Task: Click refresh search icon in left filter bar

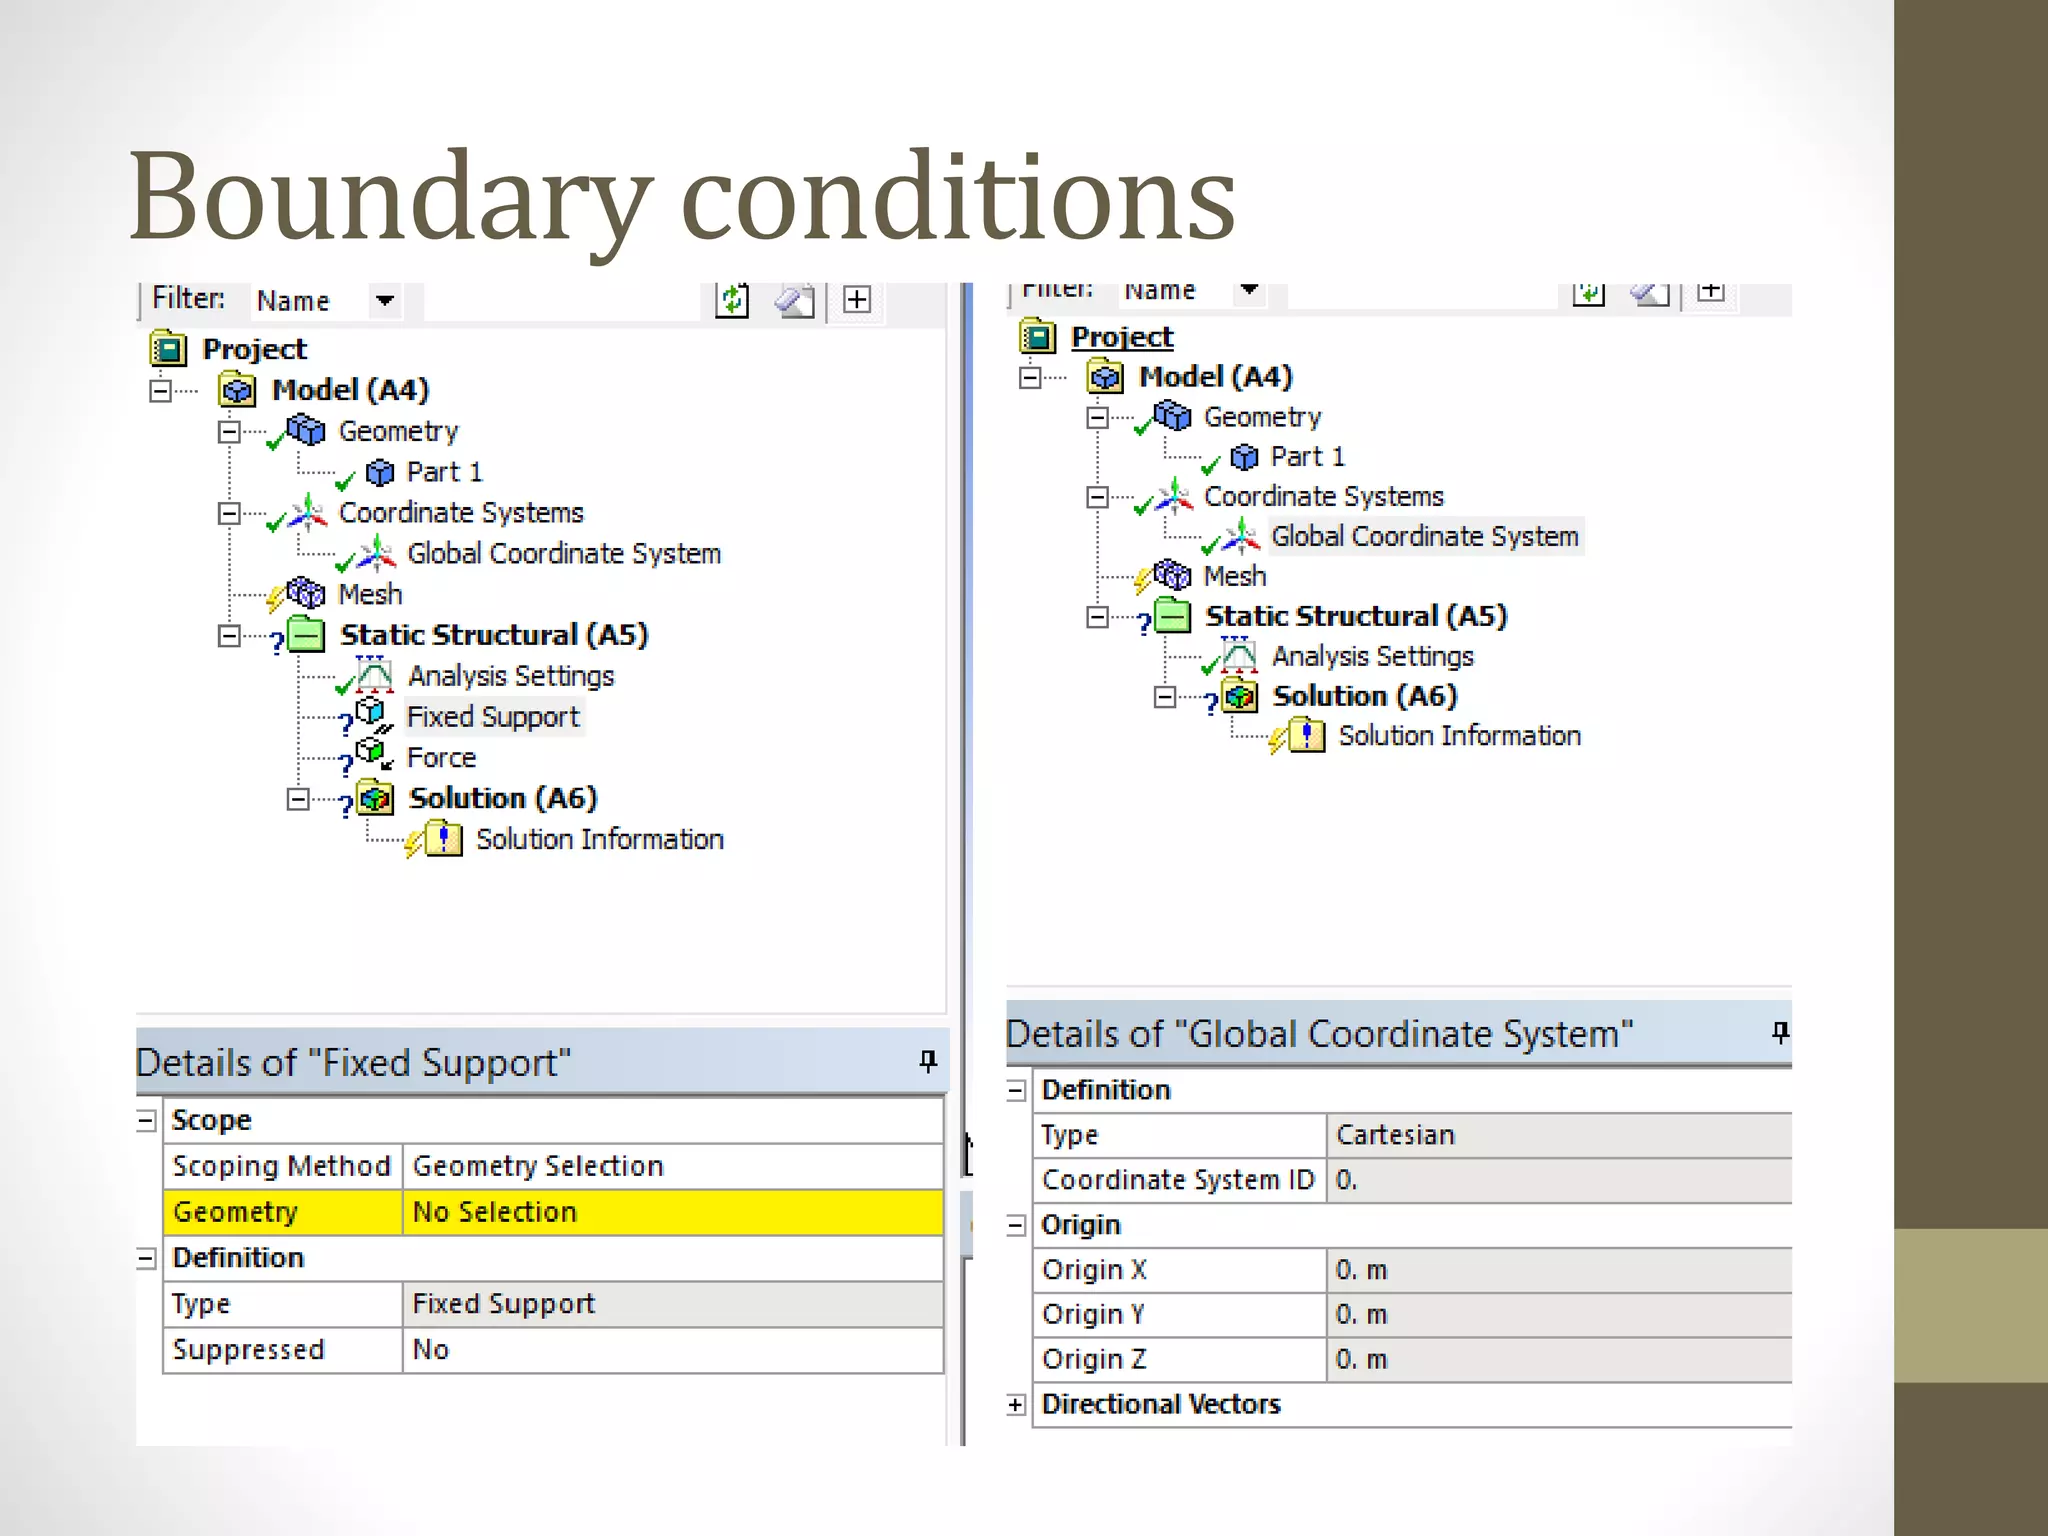Action: (x=733, y=300)
